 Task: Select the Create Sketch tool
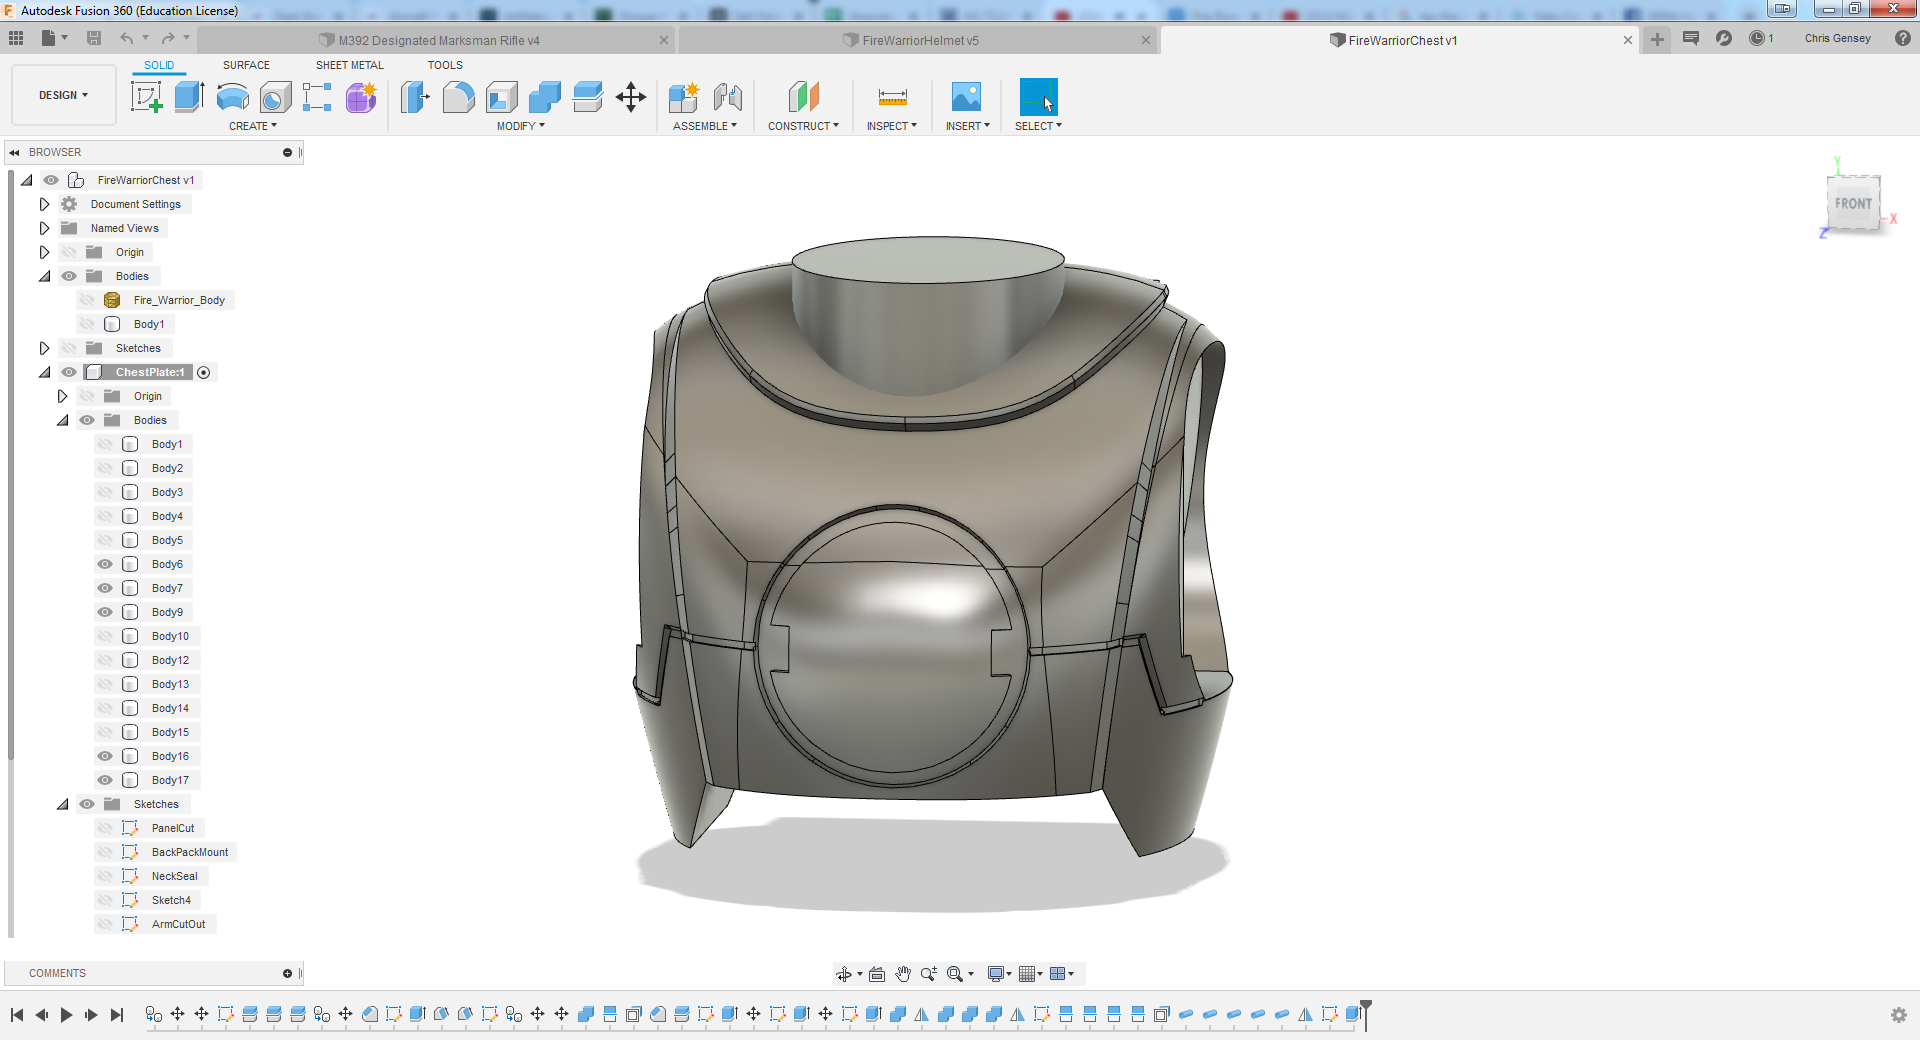pyautogui.click(x=147, y=97)
